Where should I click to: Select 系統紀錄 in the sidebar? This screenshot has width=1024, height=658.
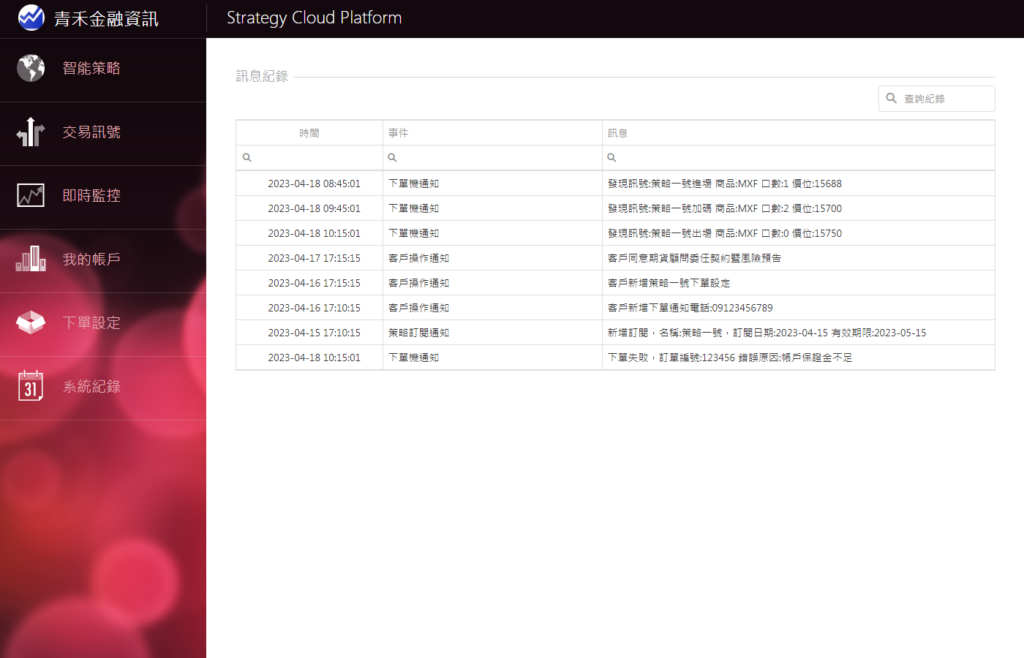pos(103,386)
